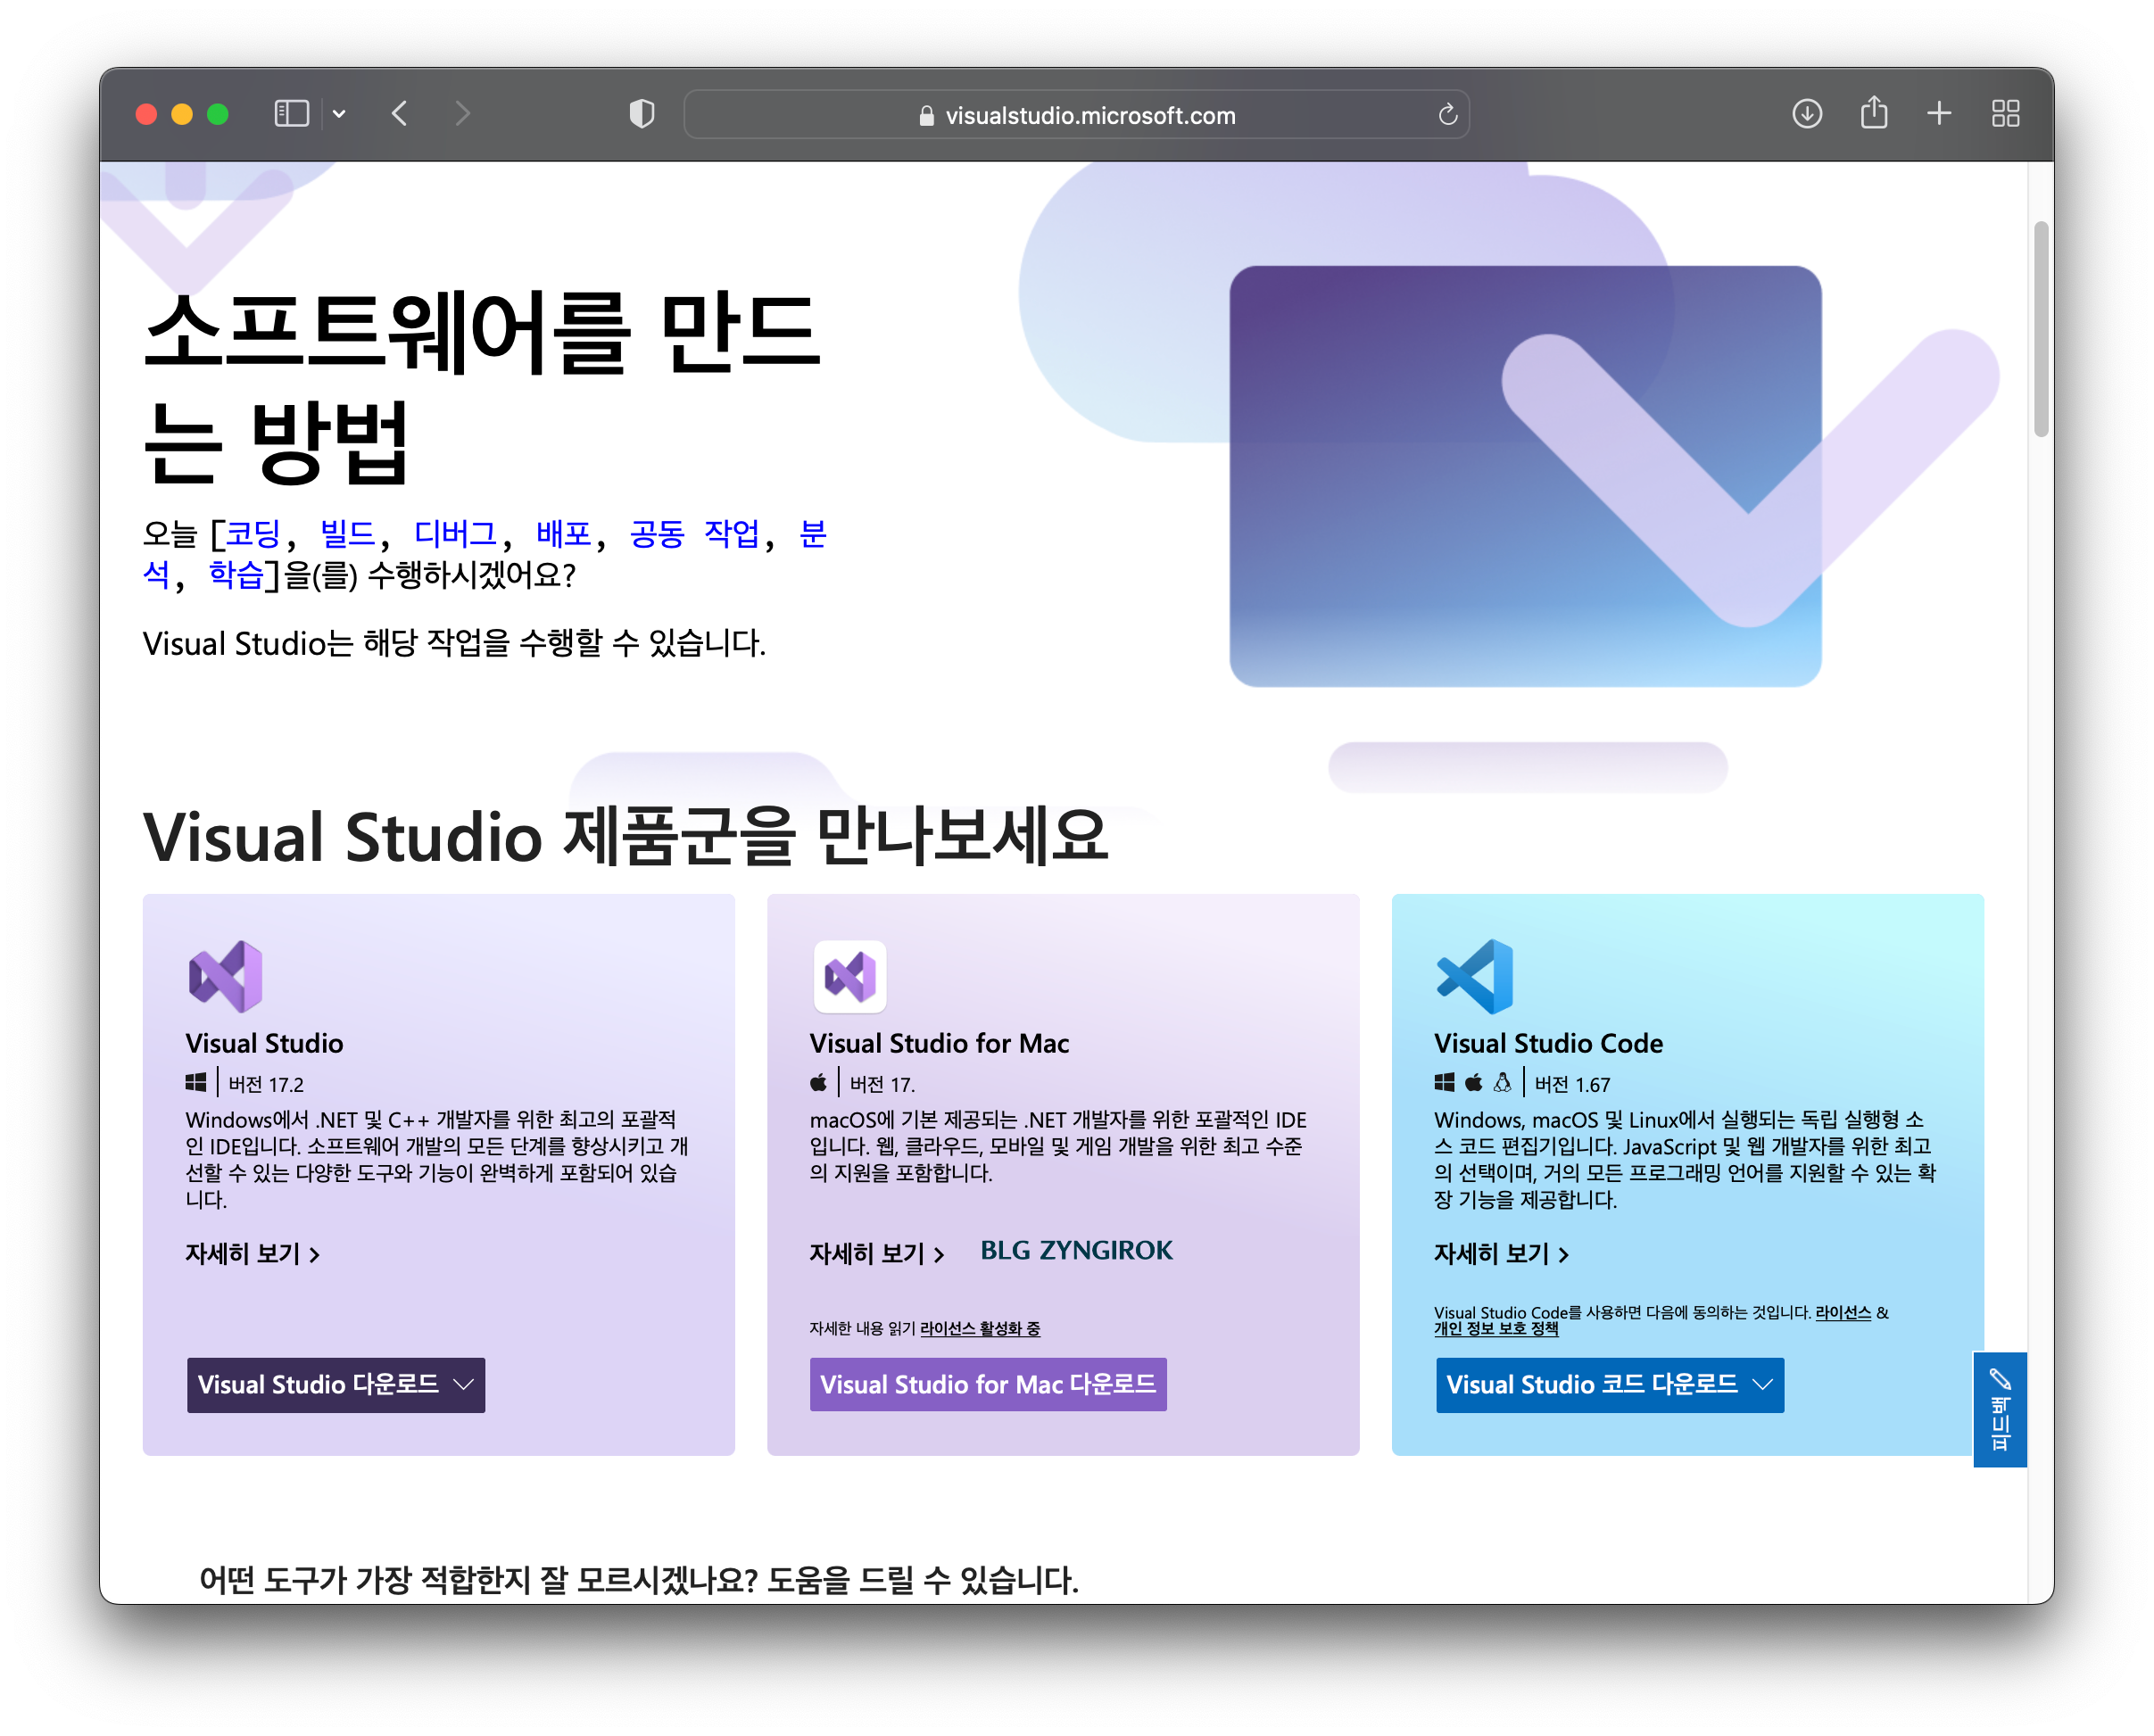
Task: Select the Apple icon under Visual Studio for Mac
Action: coord(818,1082)
